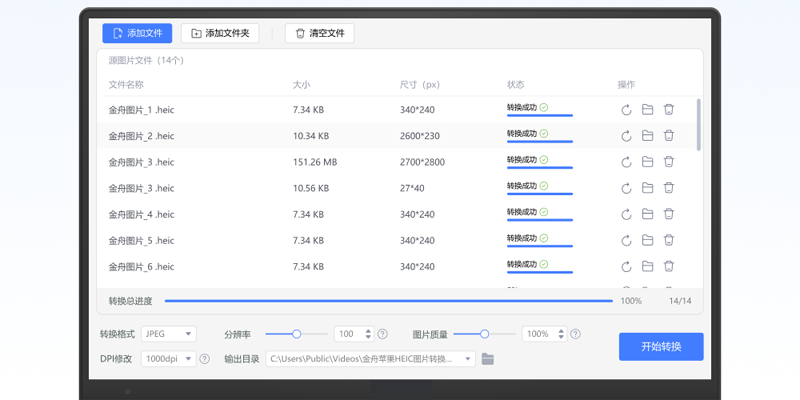Open folder for the 10.56 KB 金舟图片_3

(x=647, y=188)
